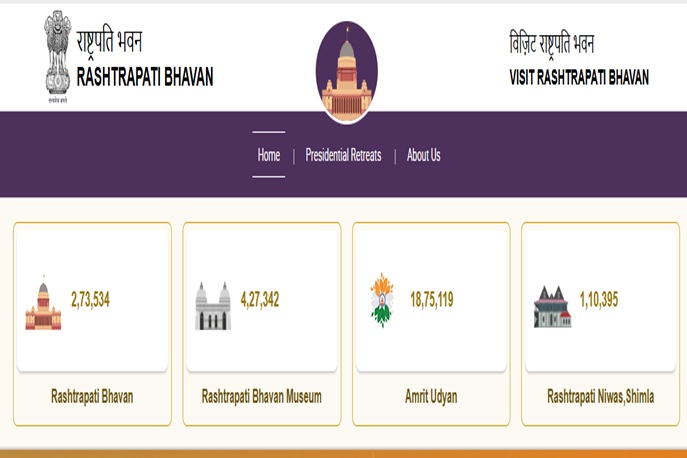This screenshot has width=687, height=458.
Task: Click the visitor count 1,10,395
Action: (599, 300)
